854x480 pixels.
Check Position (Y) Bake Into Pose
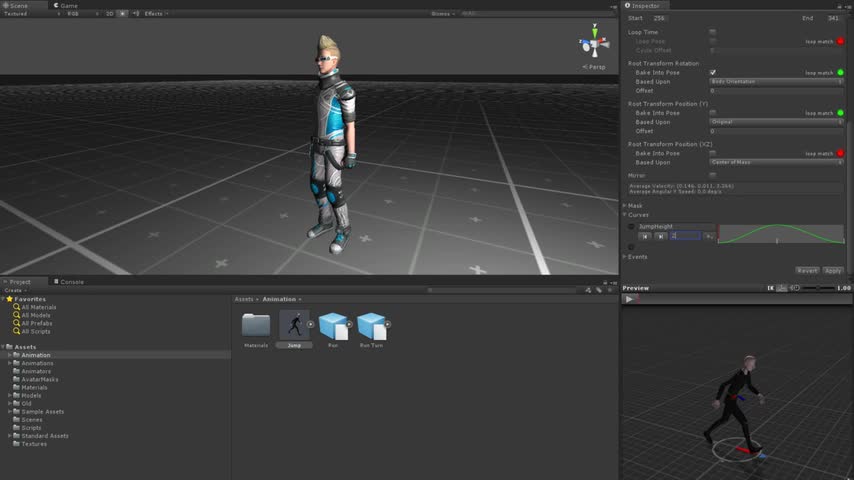pos(712,113)
